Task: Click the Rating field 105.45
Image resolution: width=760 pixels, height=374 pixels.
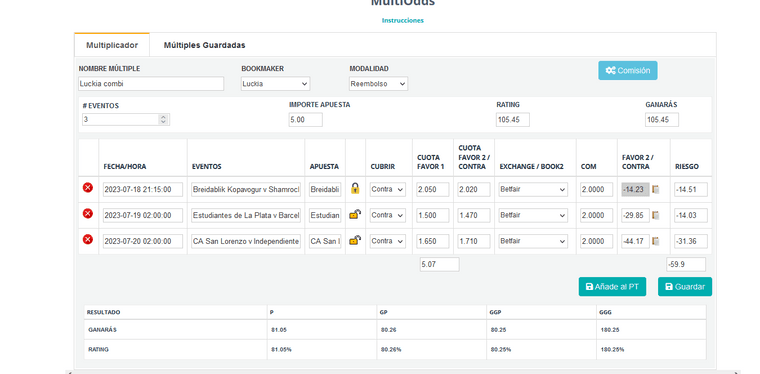Action: (513, 120)
